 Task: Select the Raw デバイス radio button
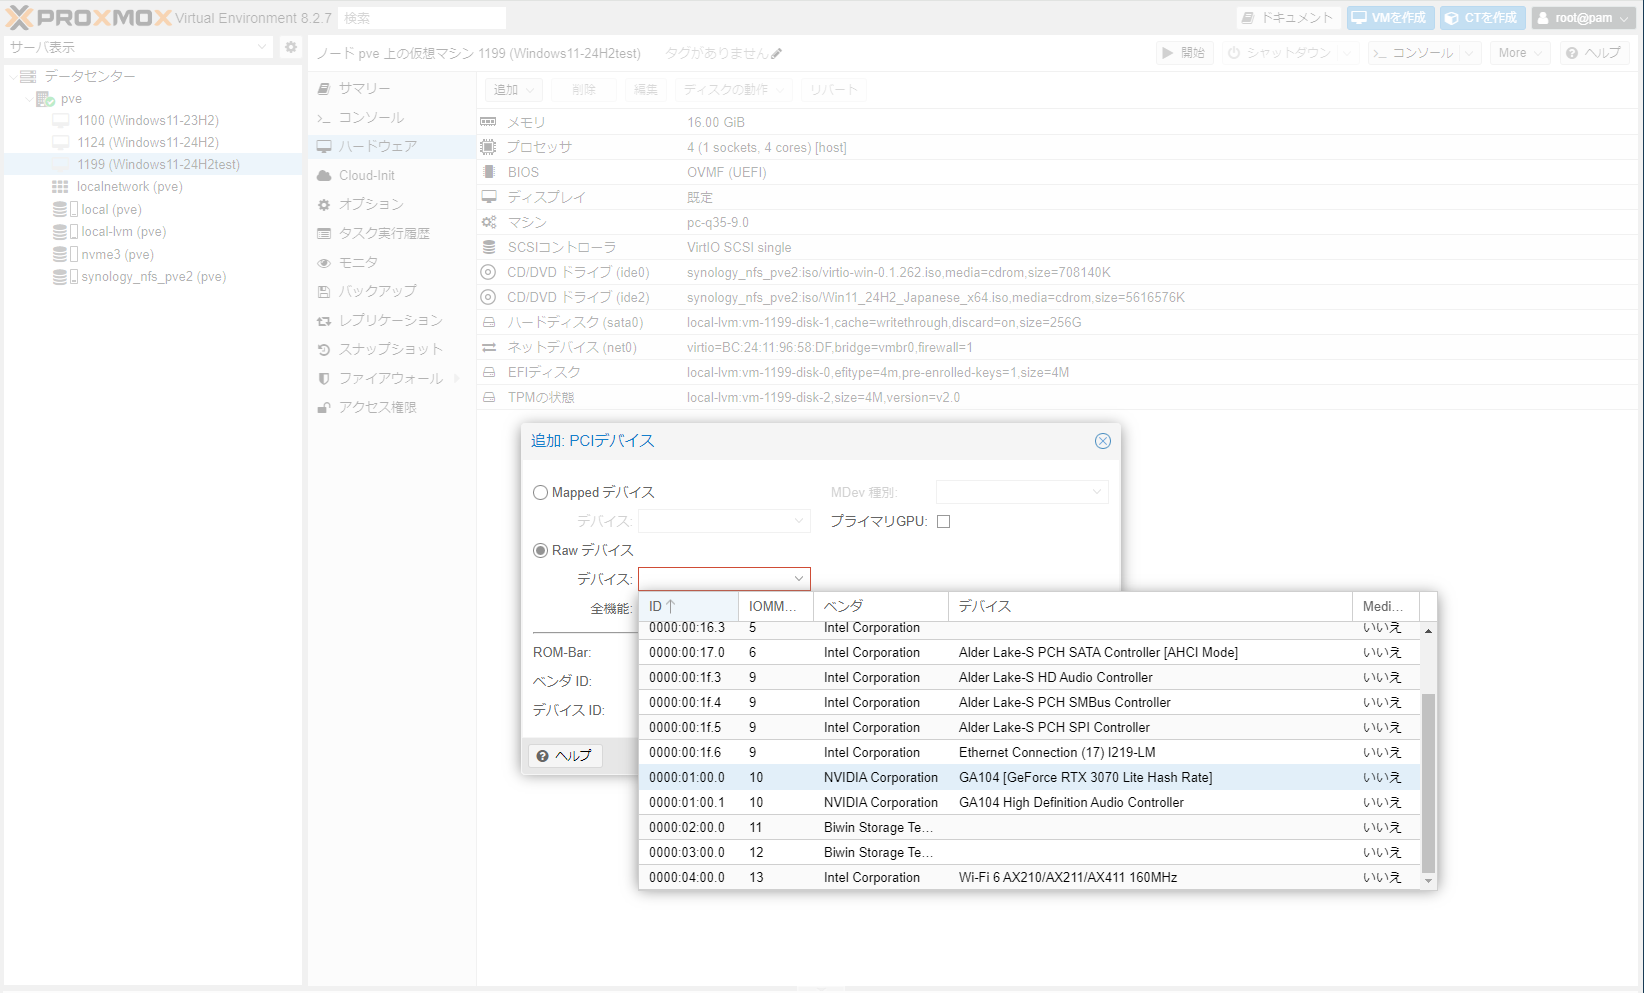pyautogui.click(x=541, y=551)
